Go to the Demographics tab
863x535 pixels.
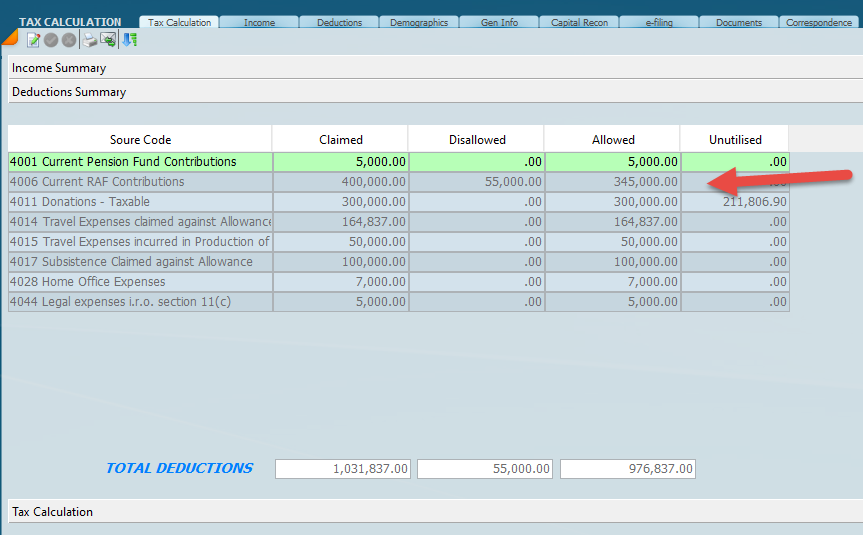419,23
